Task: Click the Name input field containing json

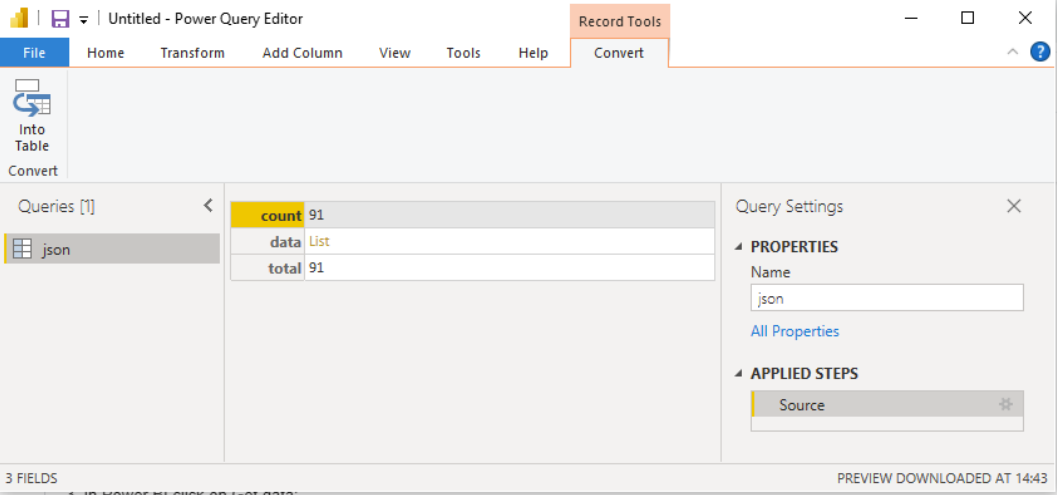Action: click(x=887, y=298)
